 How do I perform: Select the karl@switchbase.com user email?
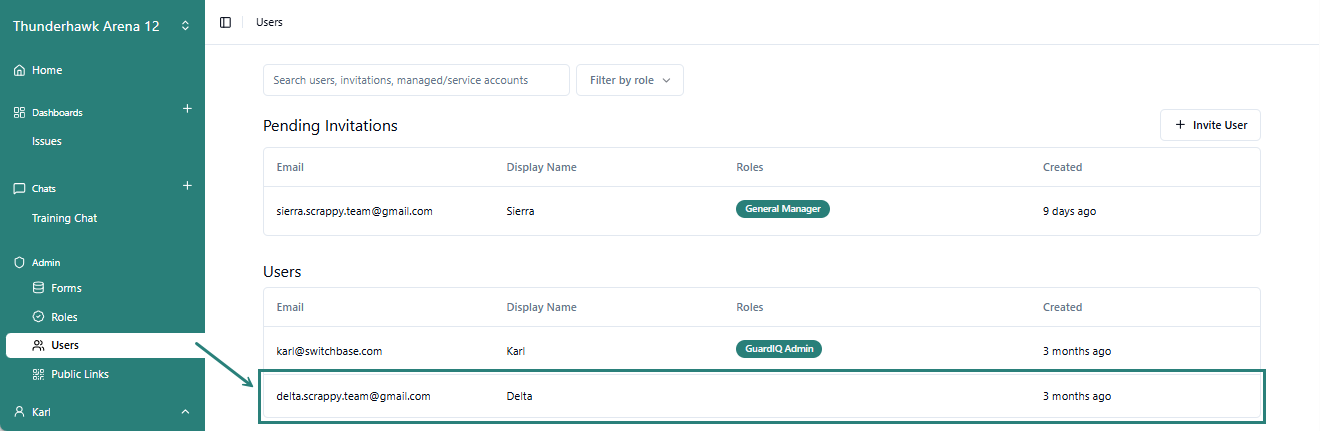coord(329,351)
